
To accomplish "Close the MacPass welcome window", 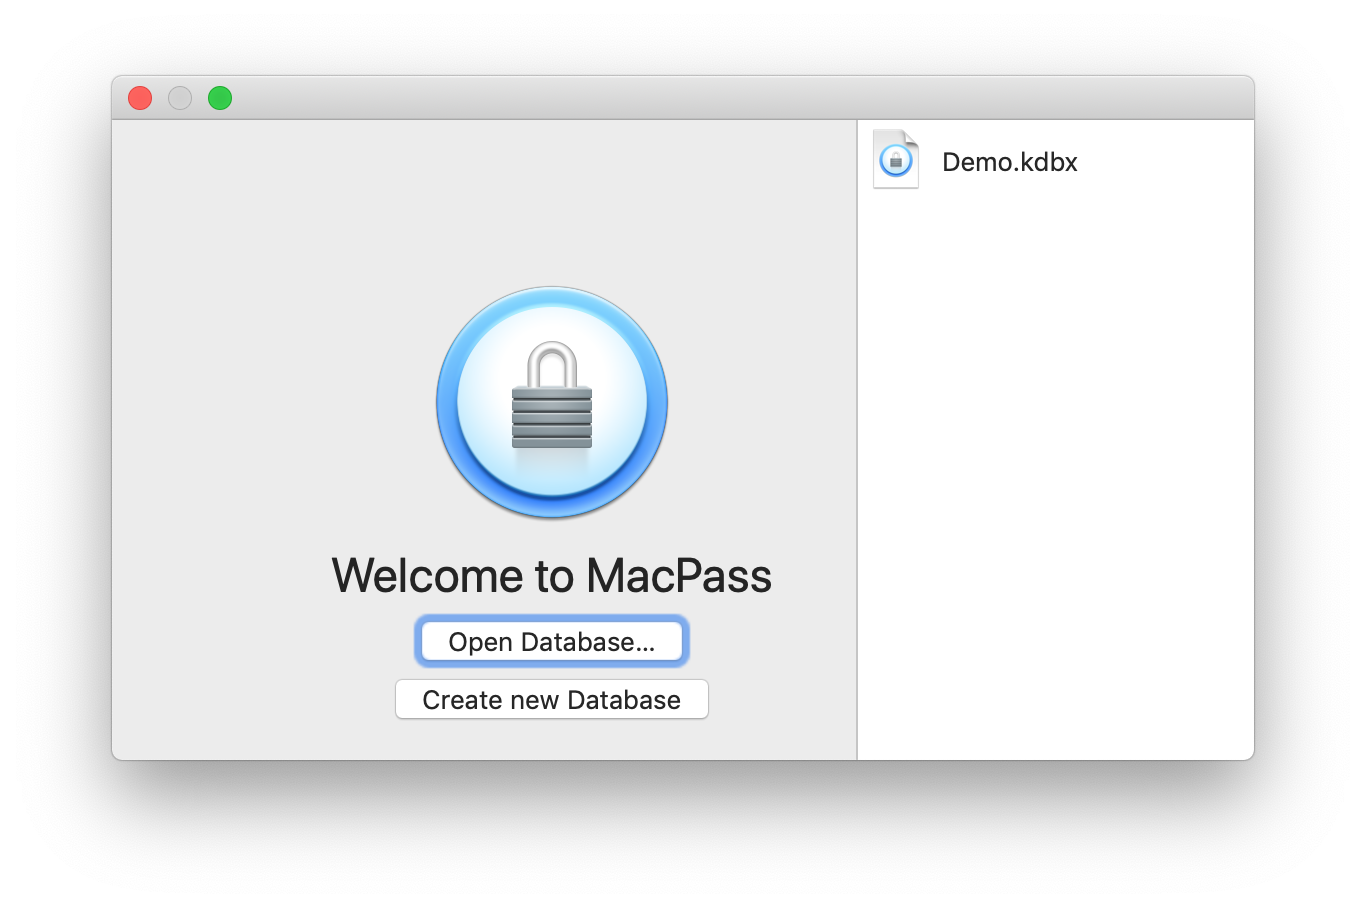I will click(x=140, y=98).
